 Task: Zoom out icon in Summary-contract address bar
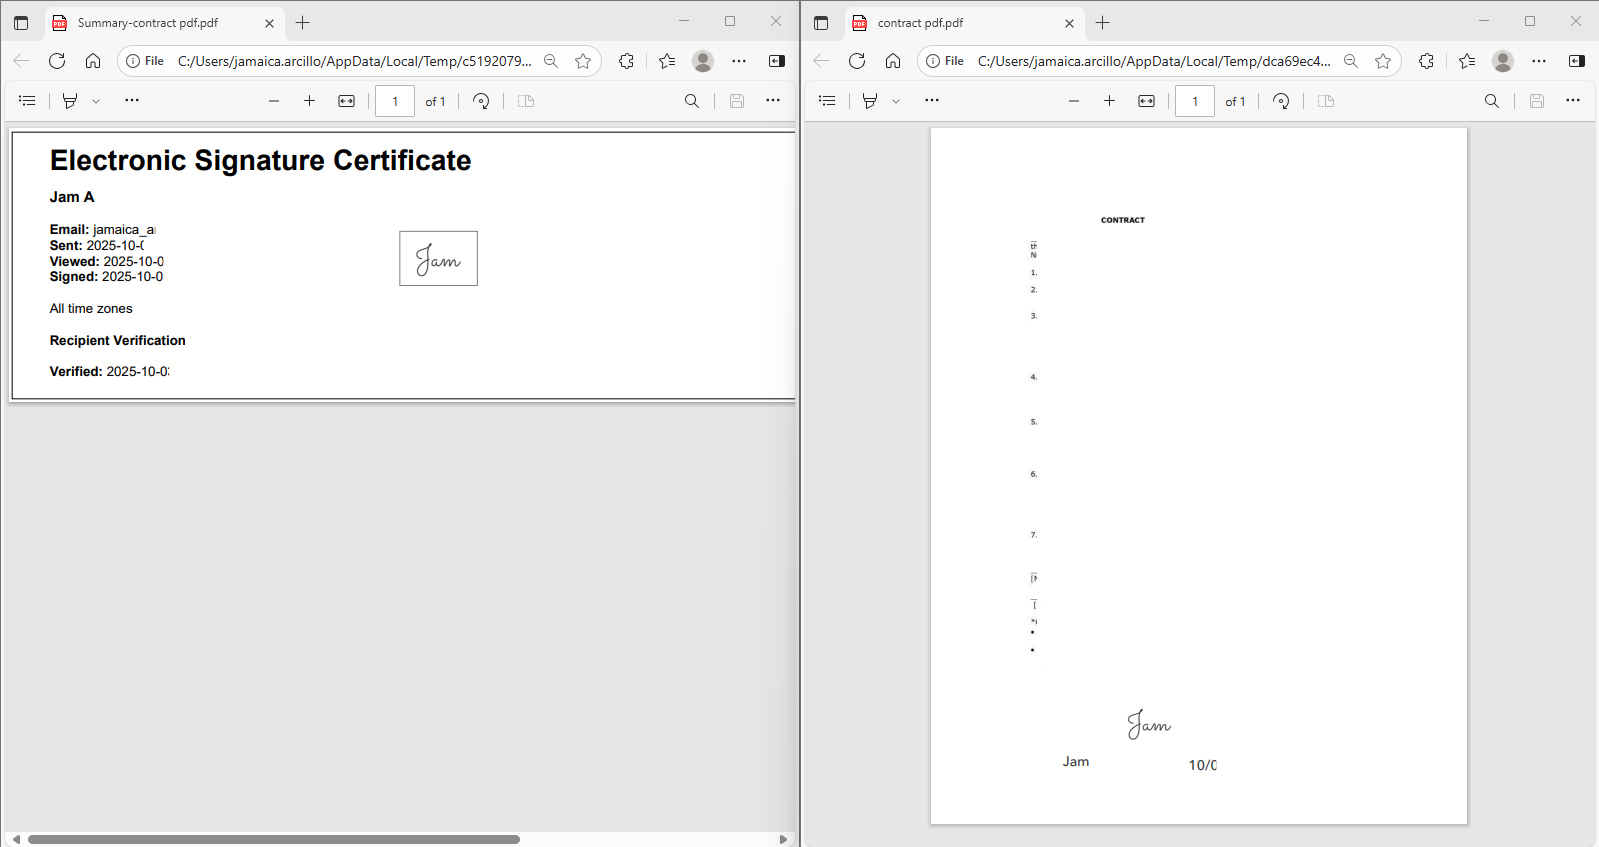(551, 61)
